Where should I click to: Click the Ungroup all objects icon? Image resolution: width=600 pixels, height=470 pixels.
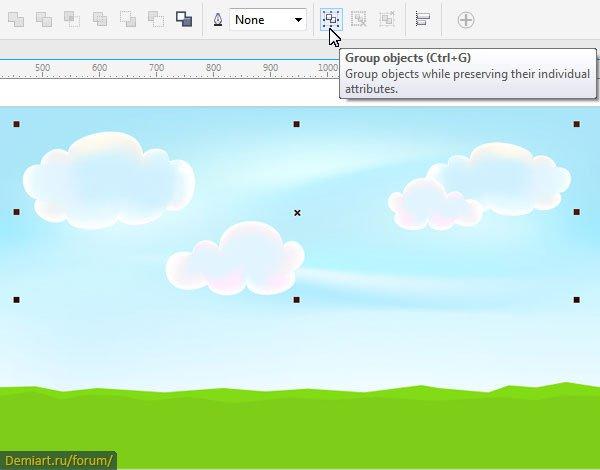pyautogui.click(x=387, y=19)
